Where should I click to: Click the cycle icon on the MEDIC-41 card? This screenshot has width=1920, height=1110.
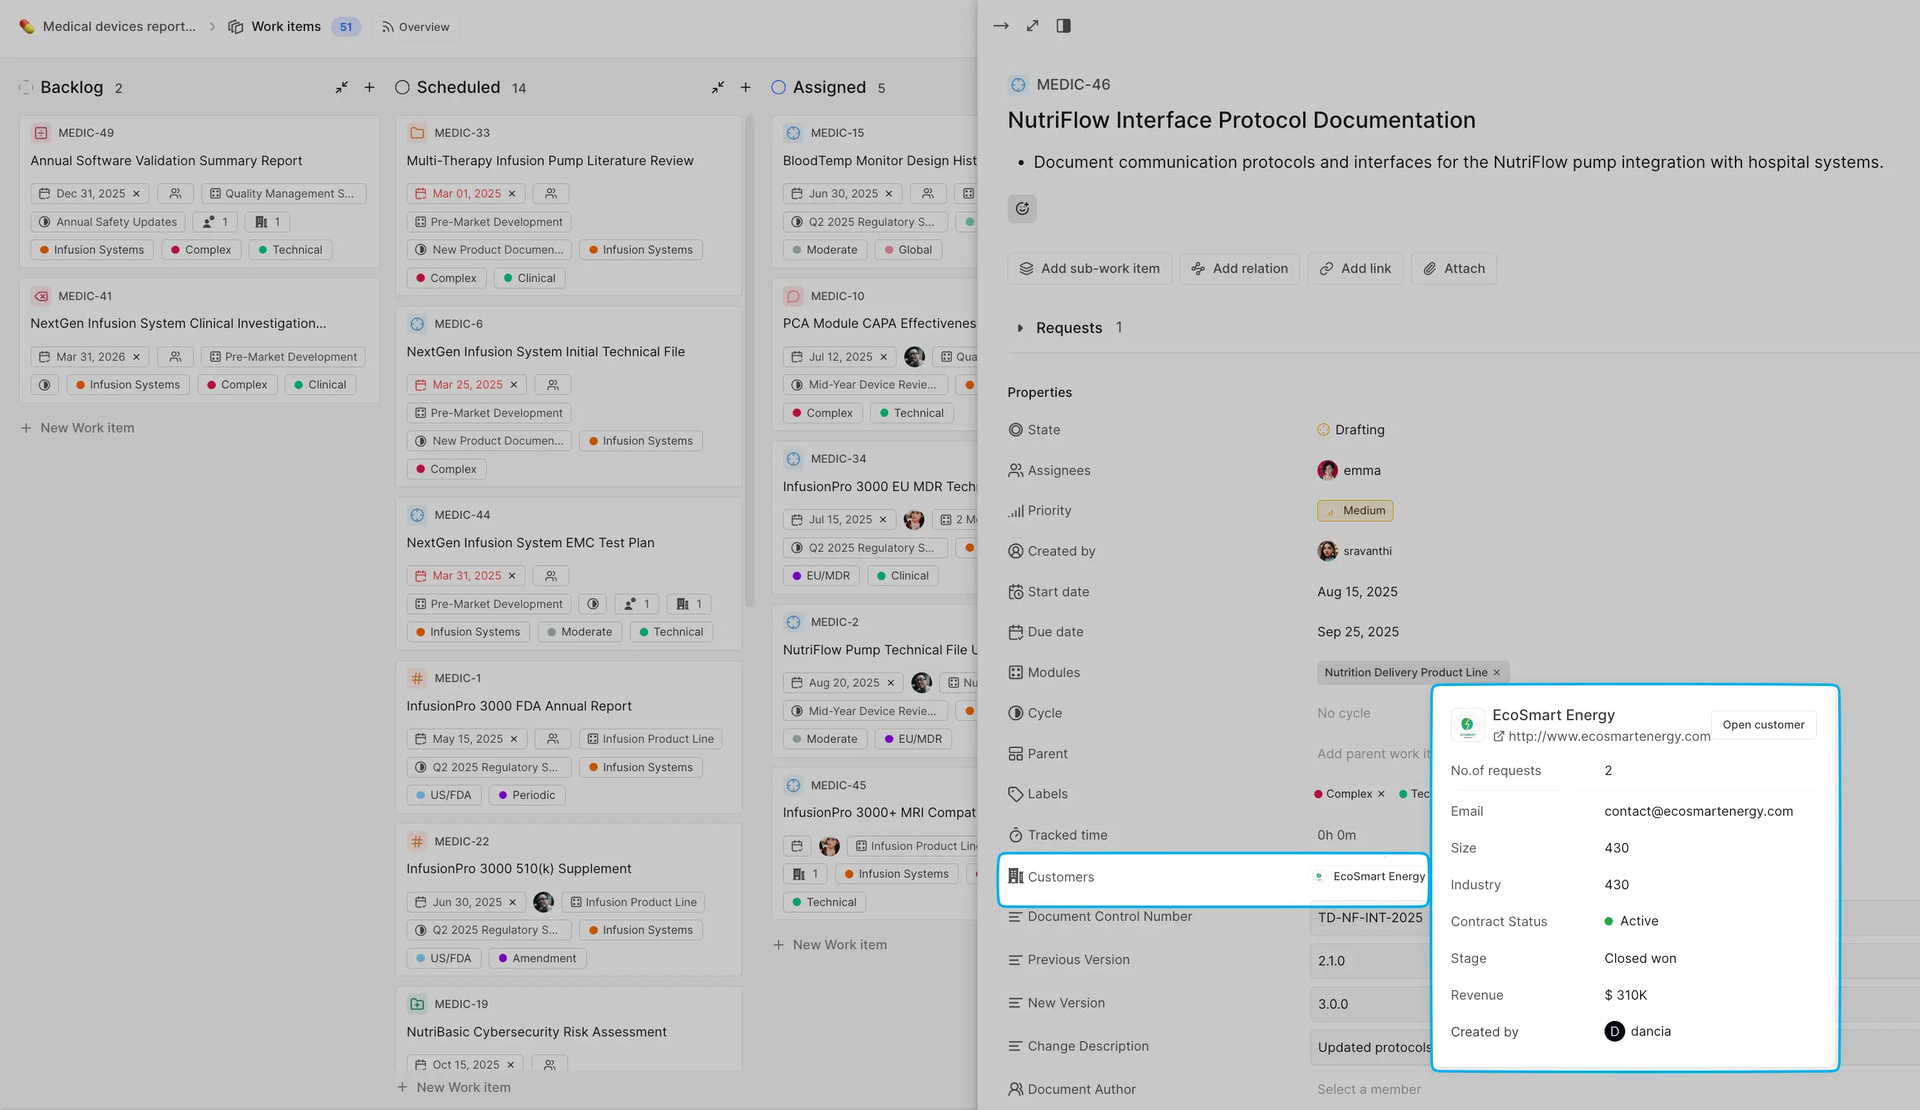coord(44,385)
